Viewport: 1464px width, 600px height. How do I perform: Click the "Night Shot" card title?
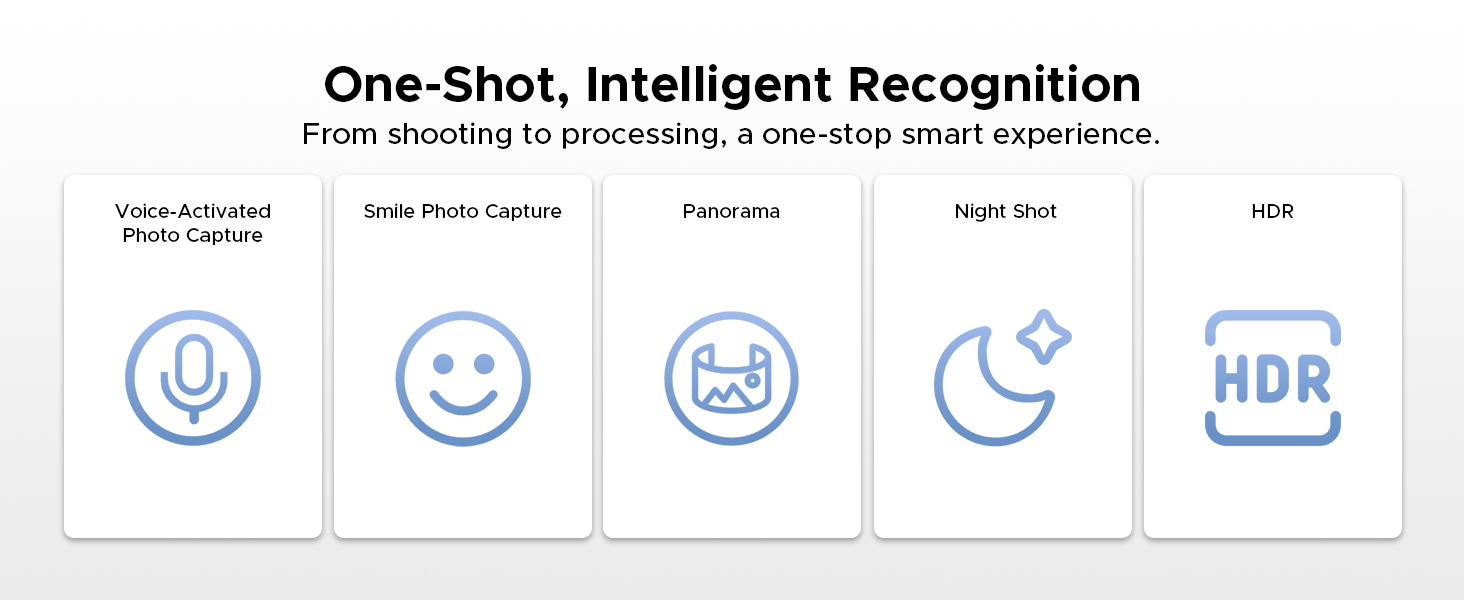(x=1006, y=211)
